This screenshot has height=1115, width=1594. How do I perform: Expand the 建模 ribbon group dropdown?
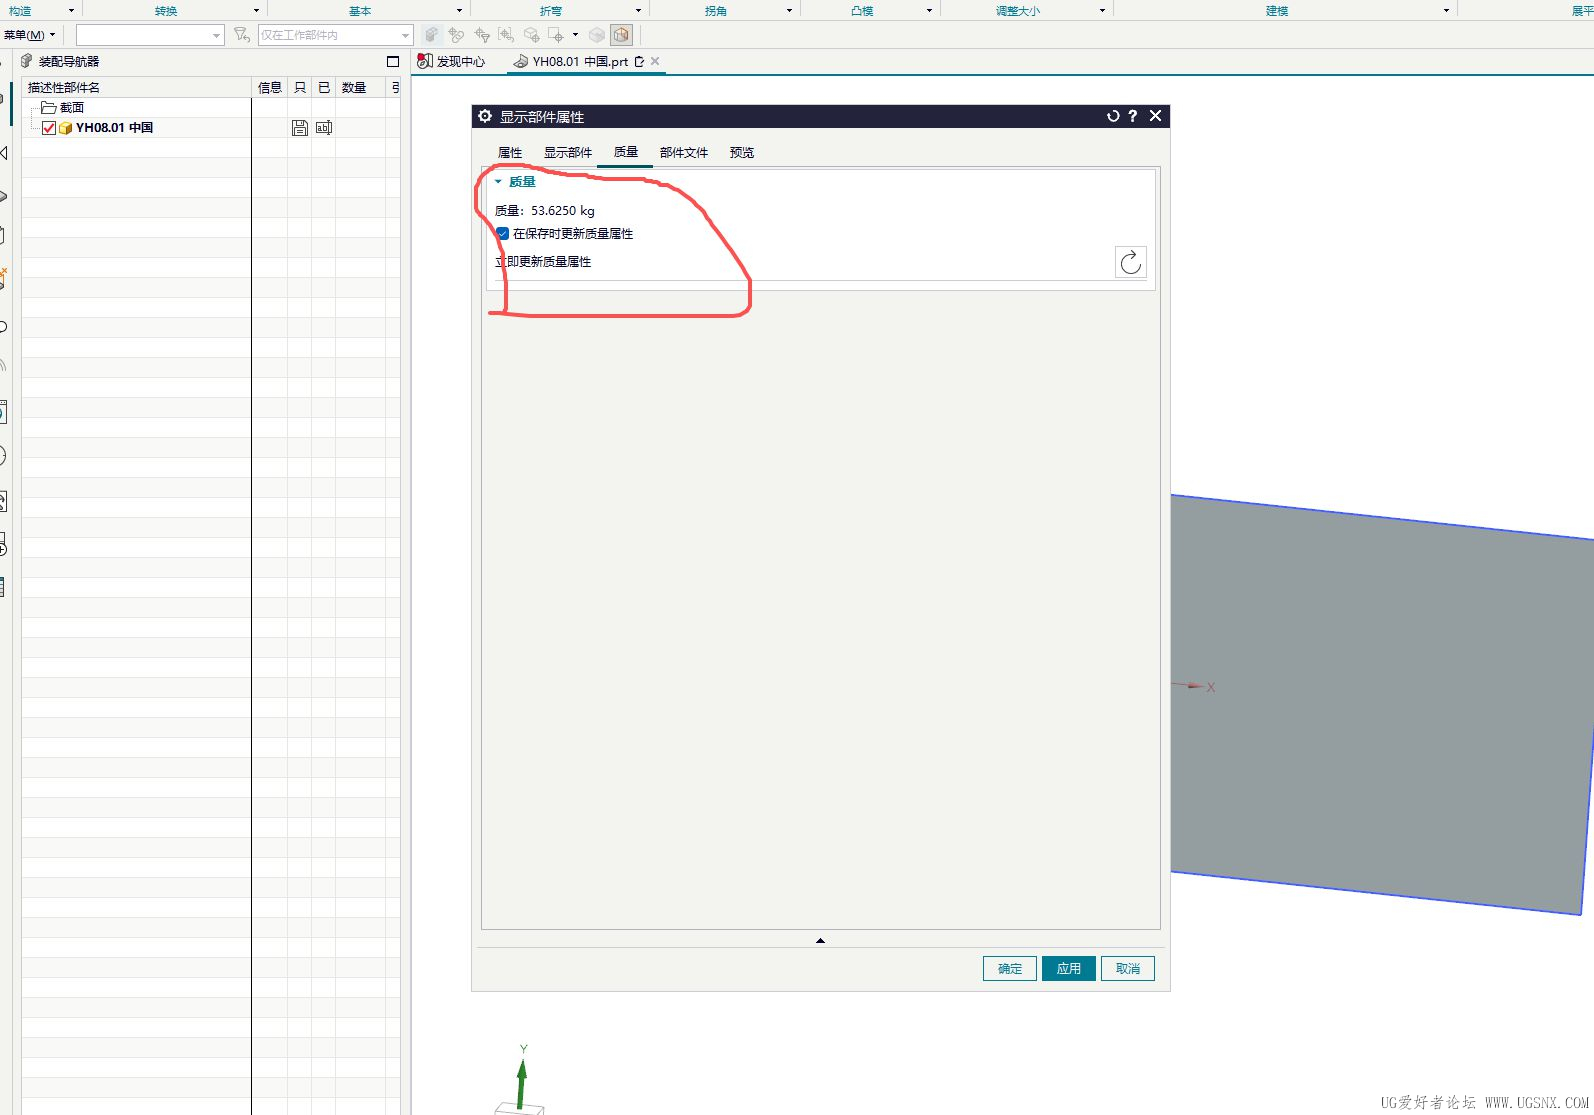(1446, 11)
